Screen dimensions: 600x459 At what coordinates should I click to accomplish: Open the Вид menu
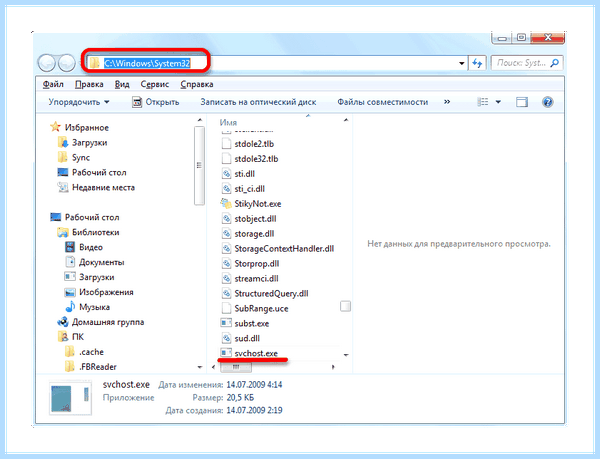122,84
